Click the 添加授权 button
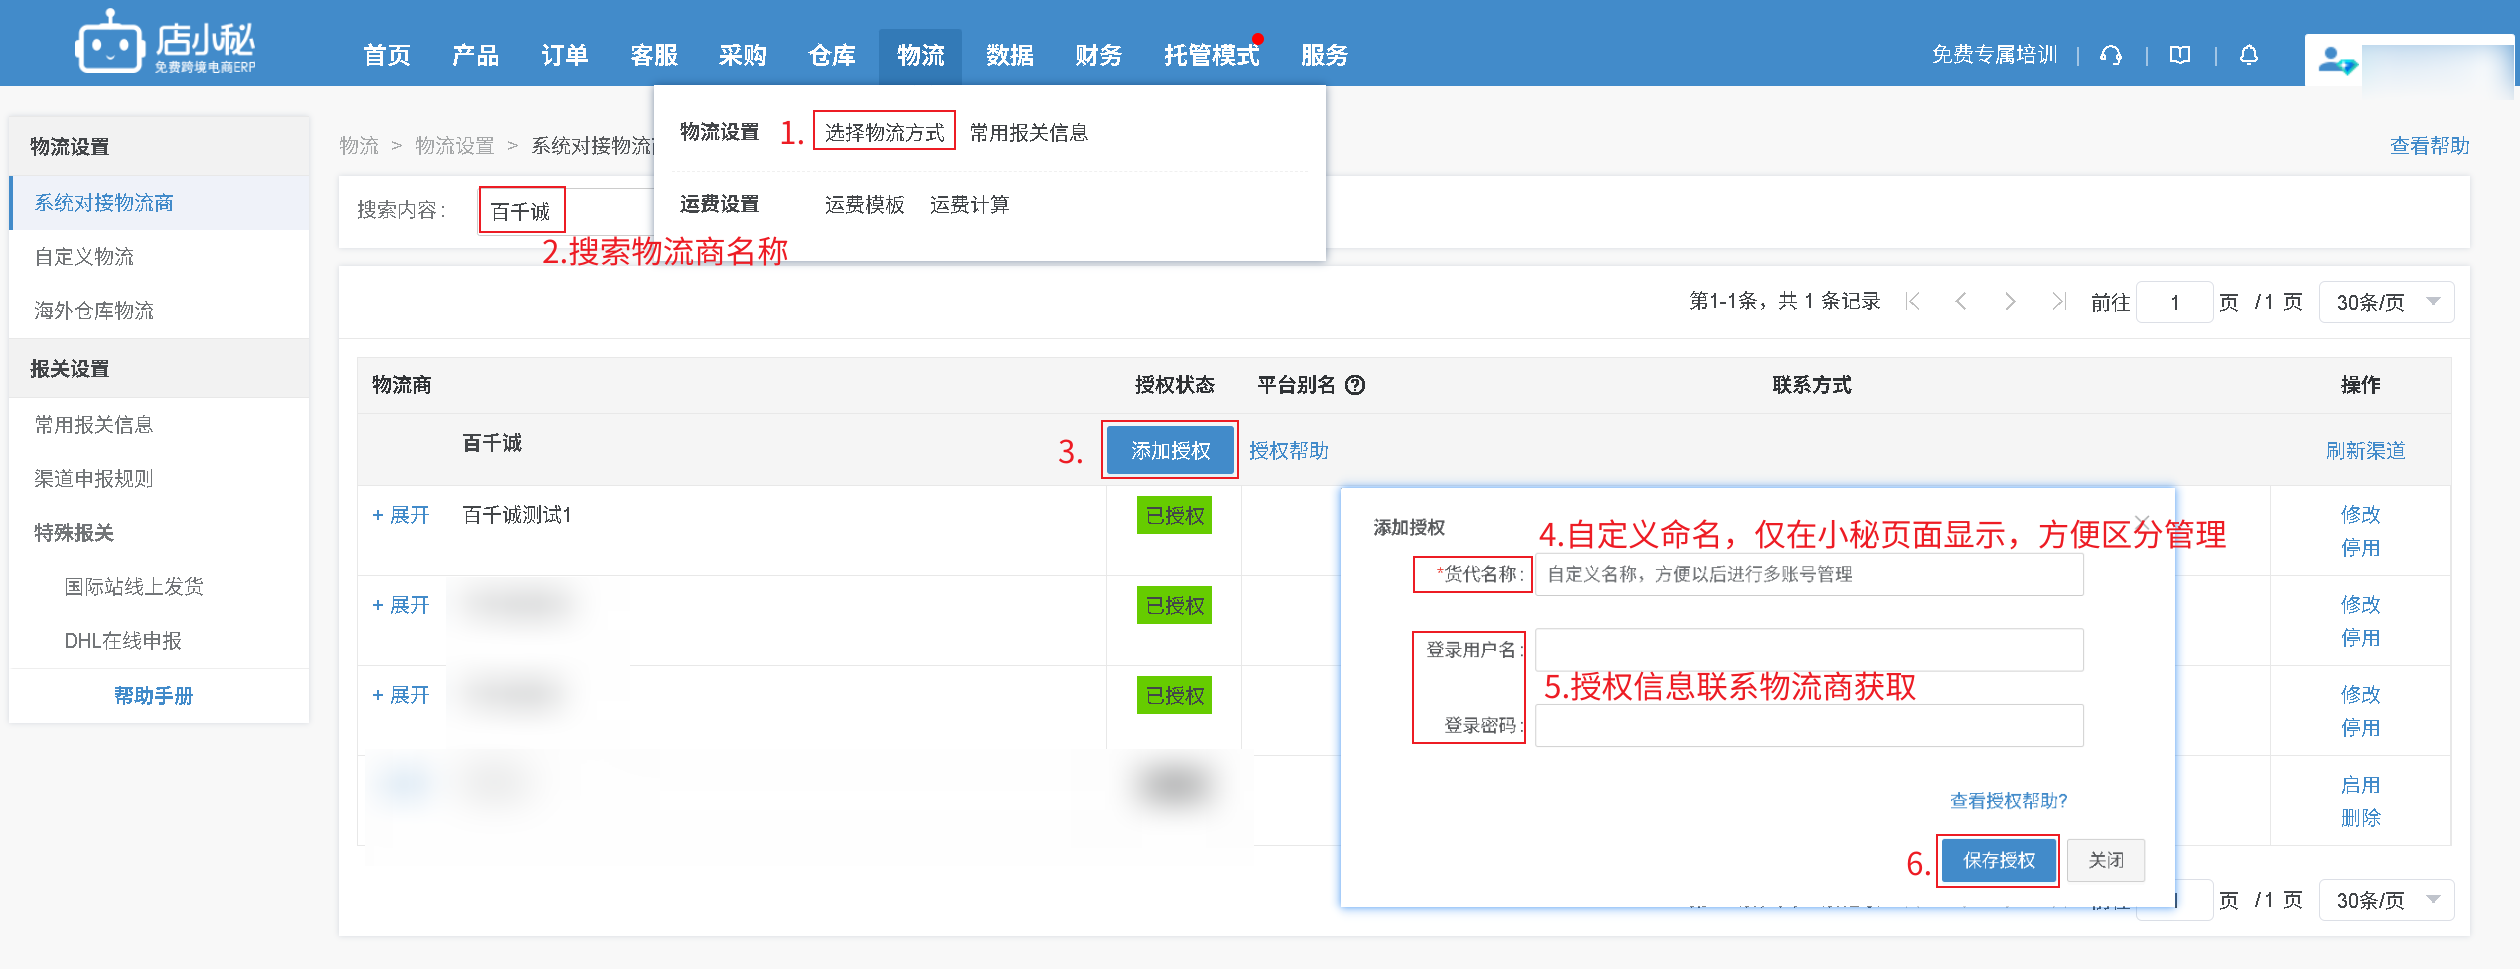Image resolution: width=2520 pixels, height=969 pixels. pos(1170,451)
